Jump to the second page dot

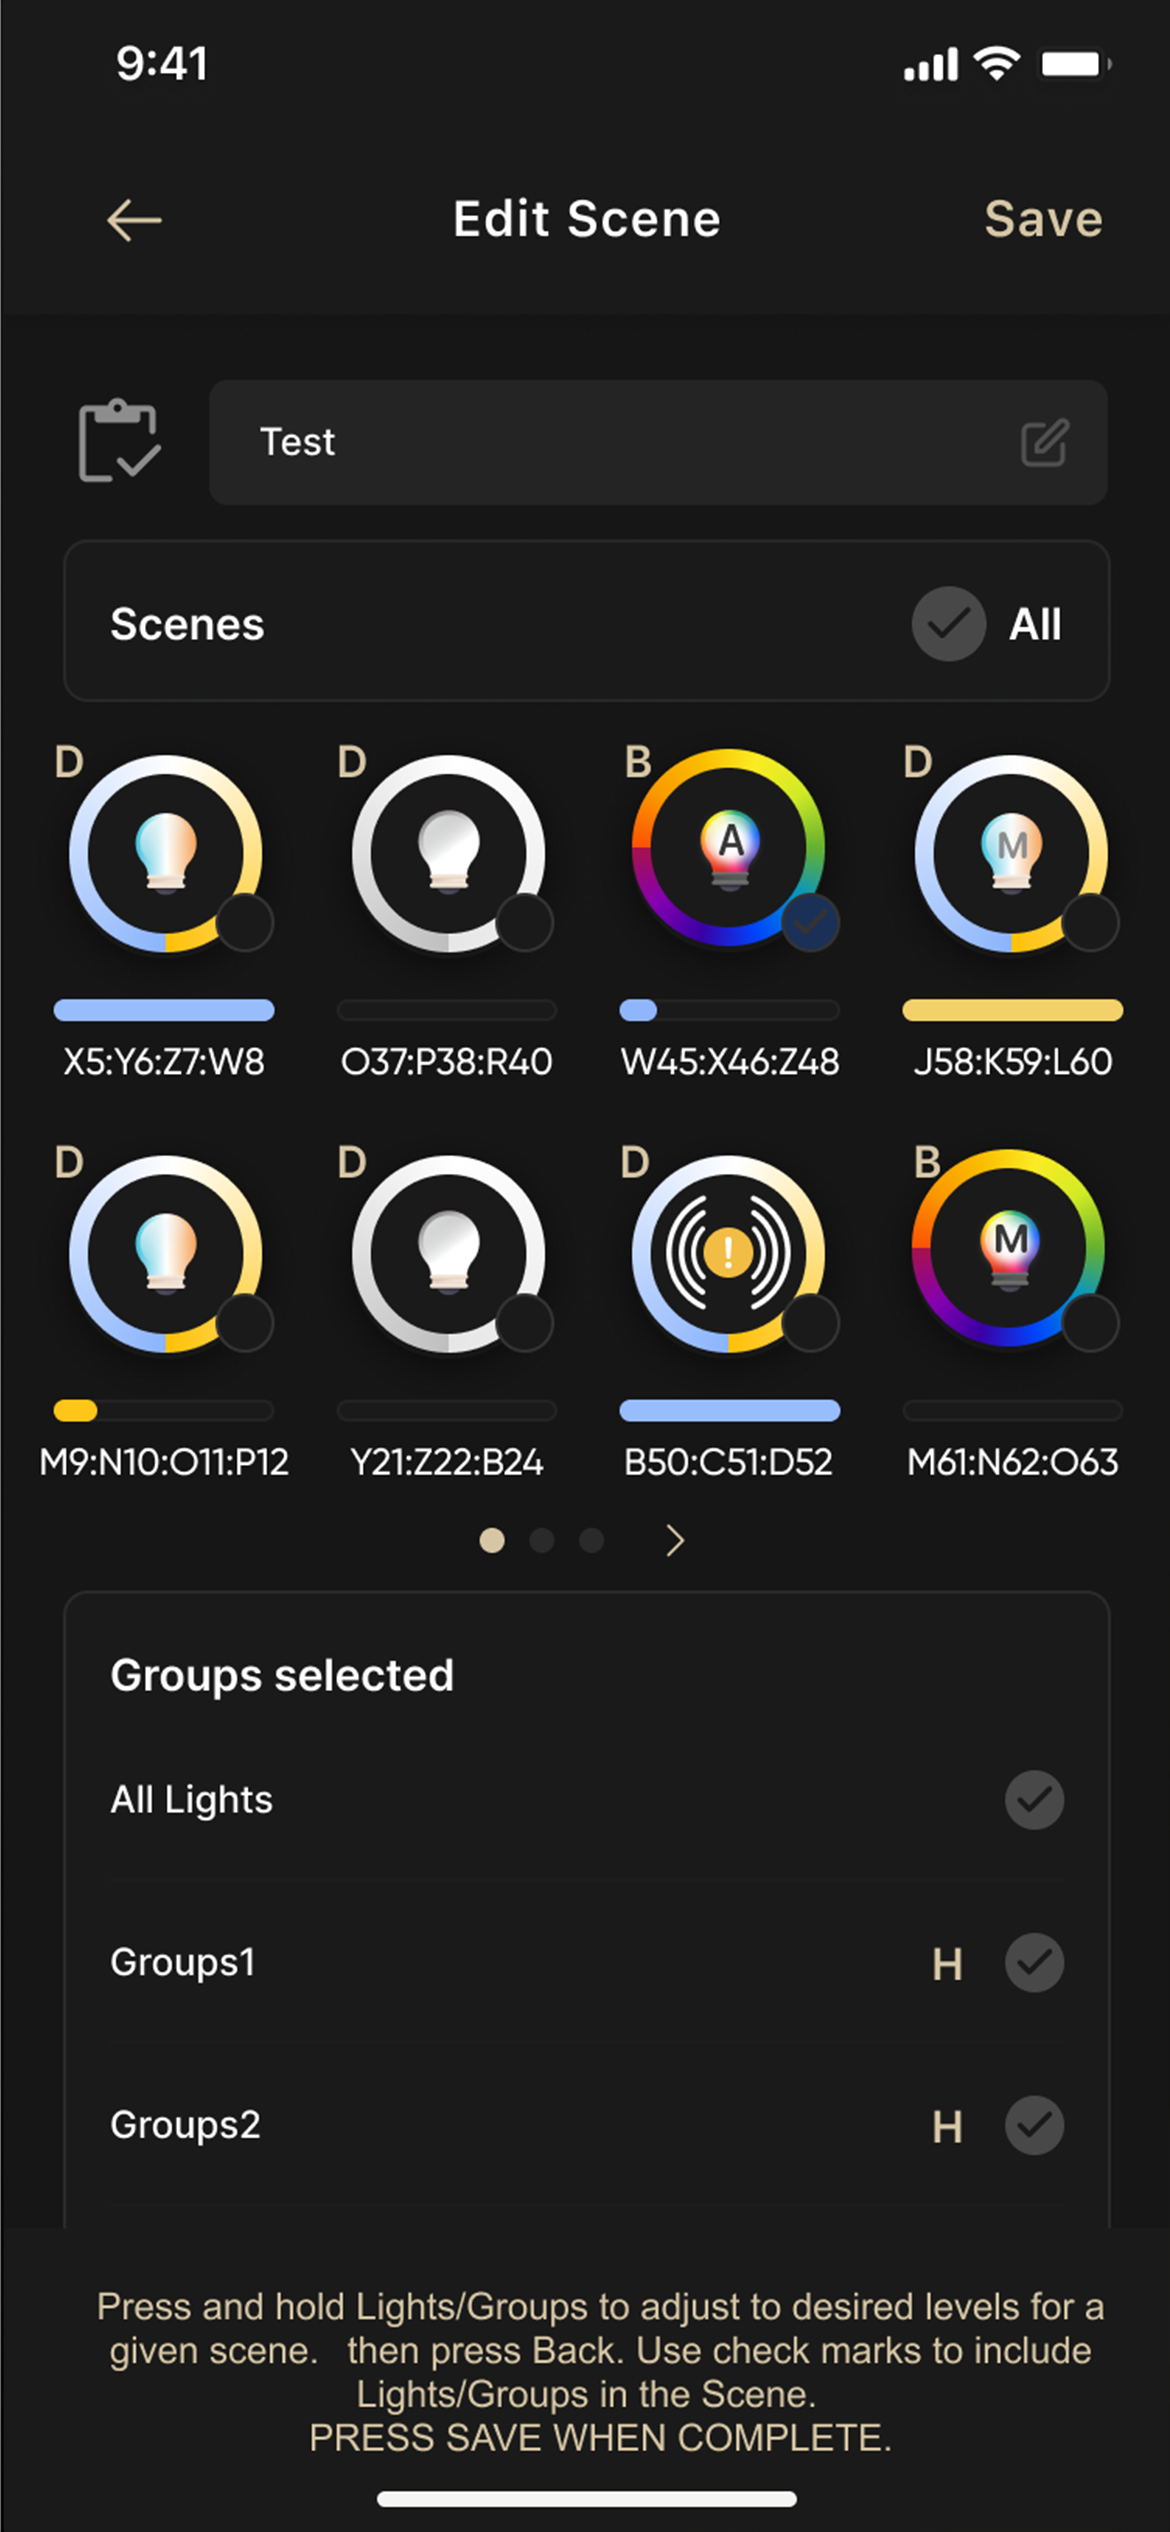[542, 1541]
